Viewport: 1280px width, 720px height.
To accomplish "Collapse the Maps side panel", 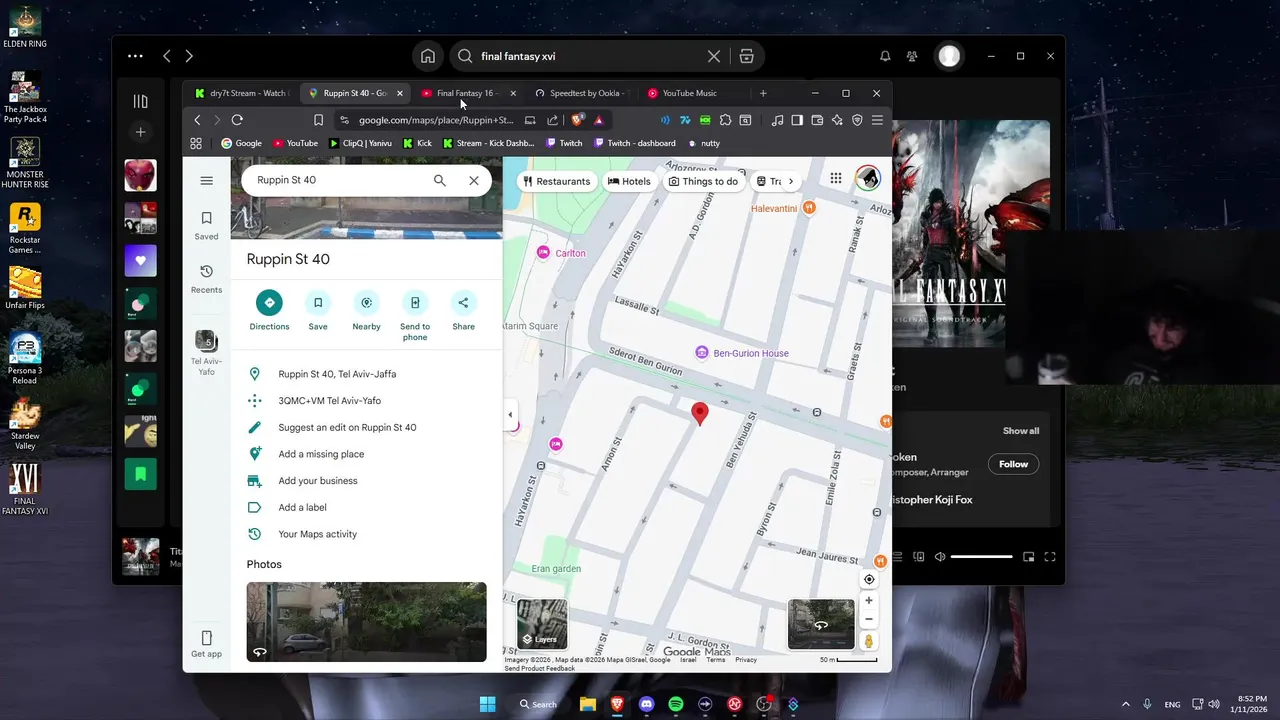I will pos(510,415).
